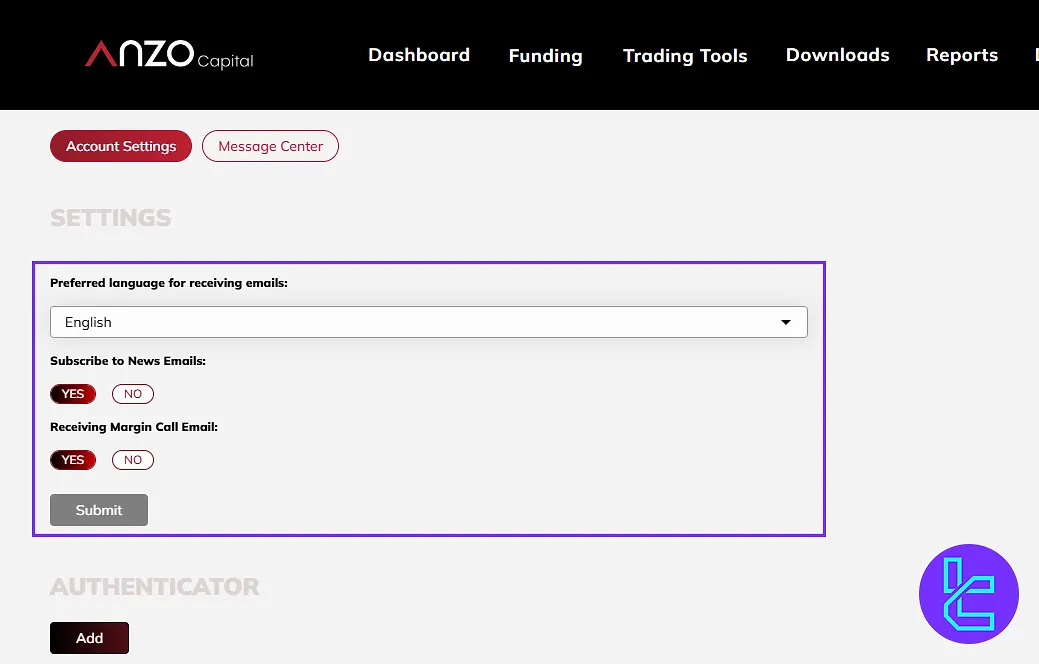Open the Reports menu item
This screenshot has height=664, width=1039.
tap(961, 55)
